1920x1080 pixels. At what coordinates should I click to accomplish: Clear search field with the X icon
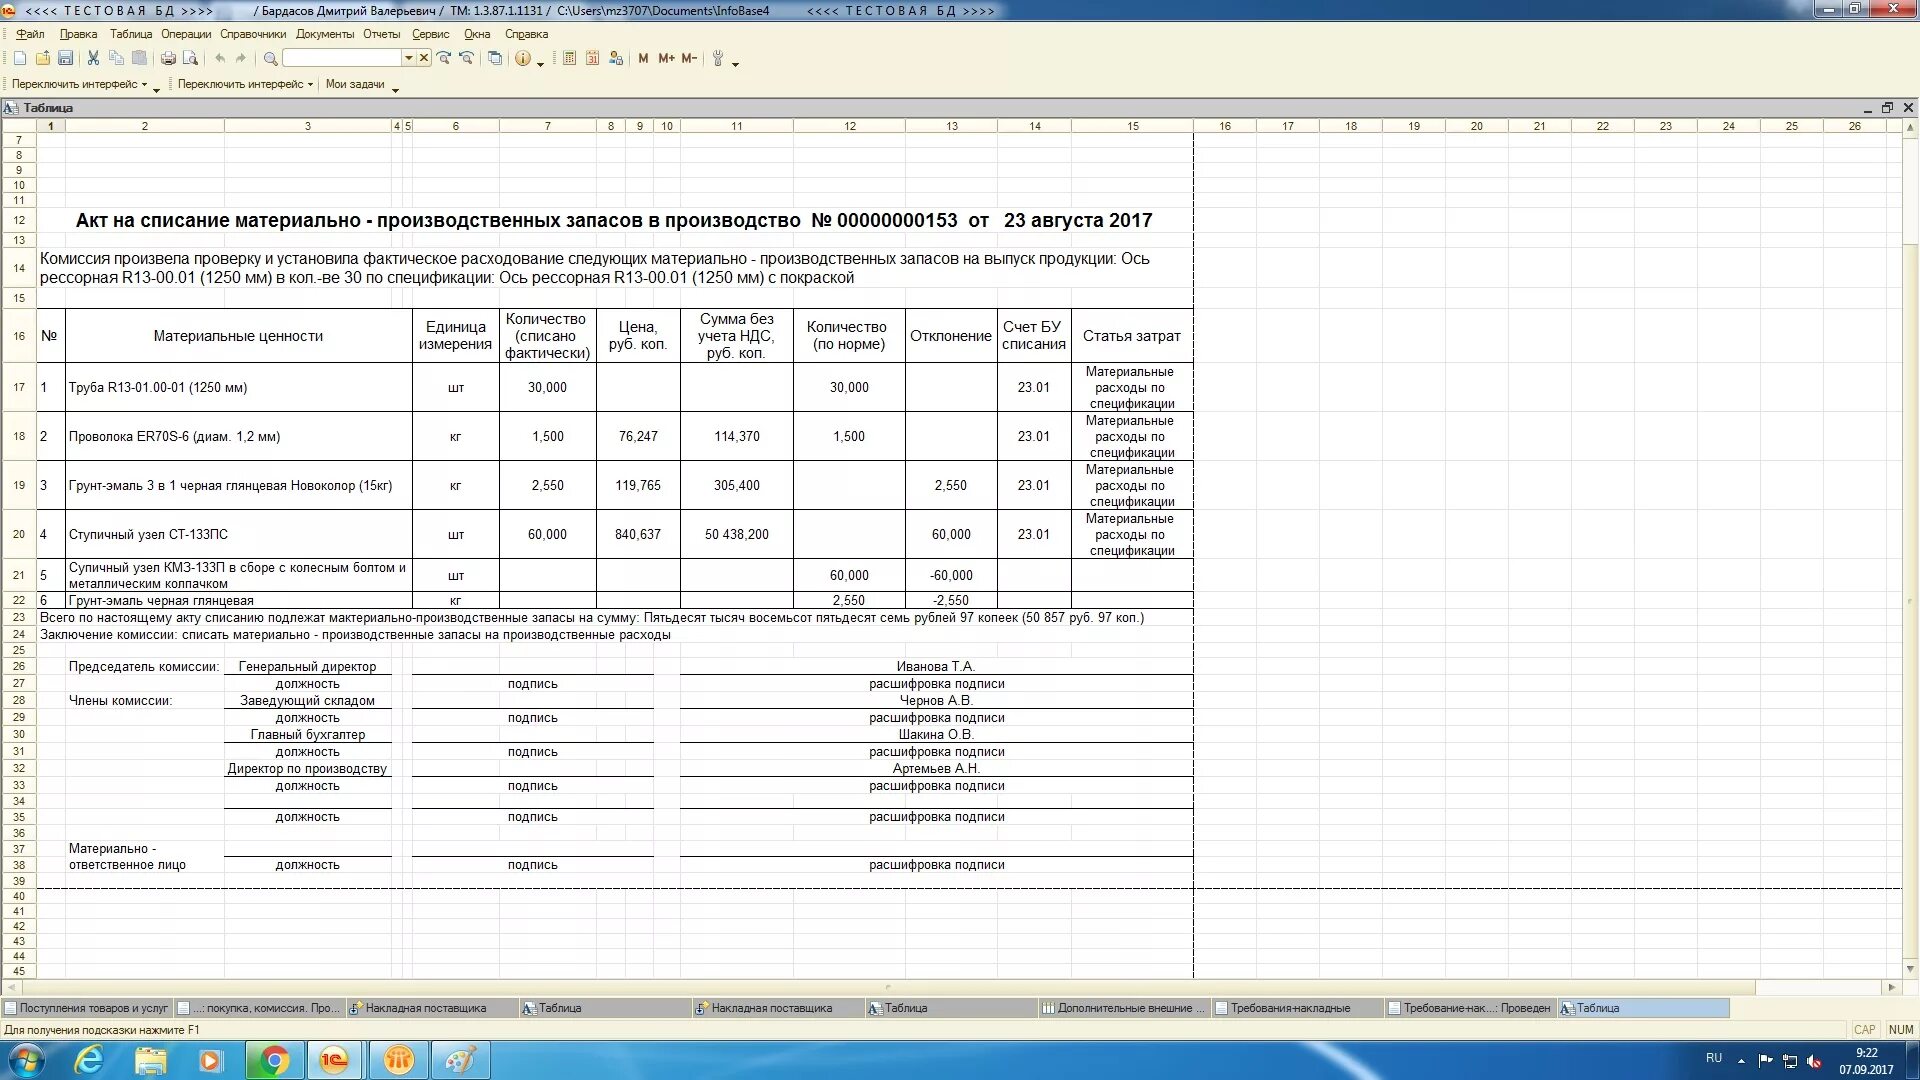pyautogui.click(x=424, y=58)
